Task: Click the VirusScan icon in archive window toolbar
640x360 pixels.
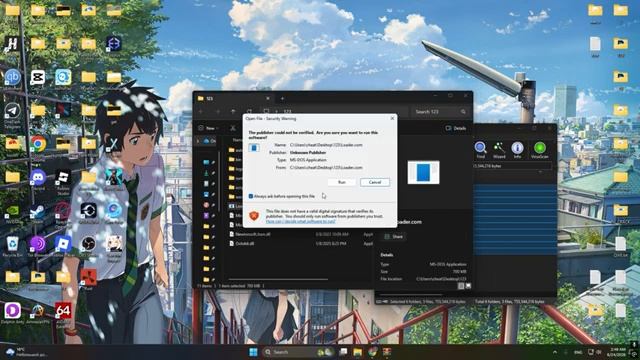Action: [540, 150]
